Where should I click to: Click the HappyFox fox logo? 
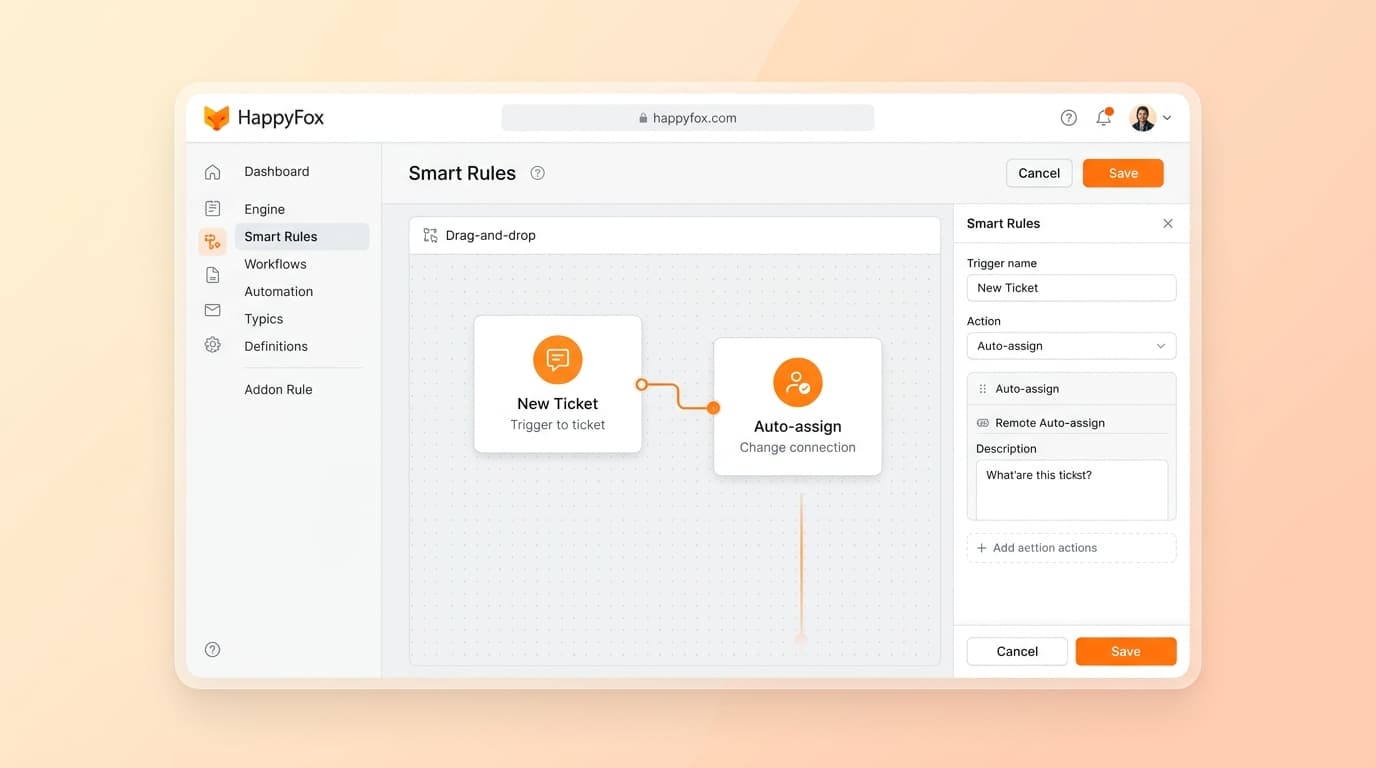point(216,118)
